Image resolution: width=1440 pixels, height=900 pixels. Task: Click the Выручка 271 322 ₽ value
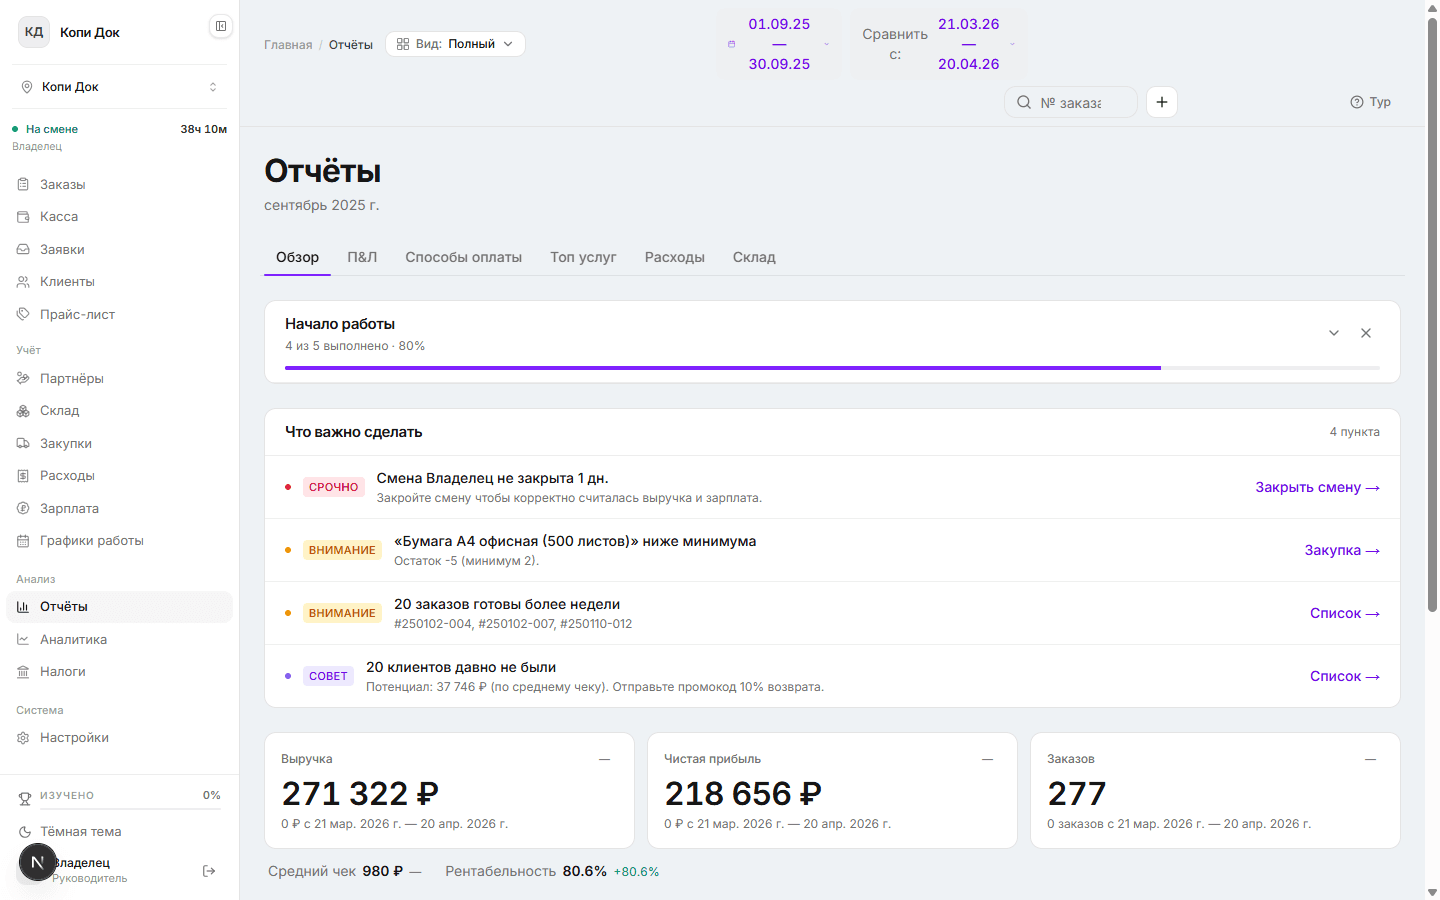point(360,793)
